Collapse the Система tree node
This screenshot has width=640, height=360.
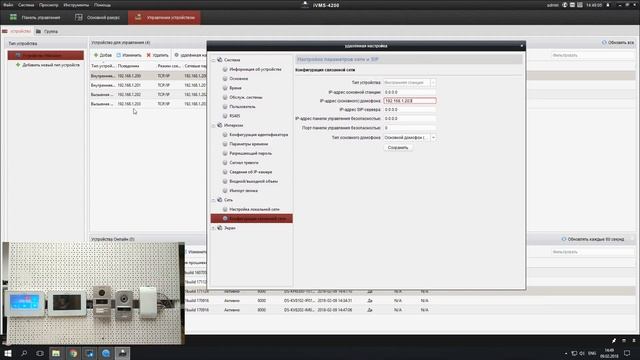[213, 60]
